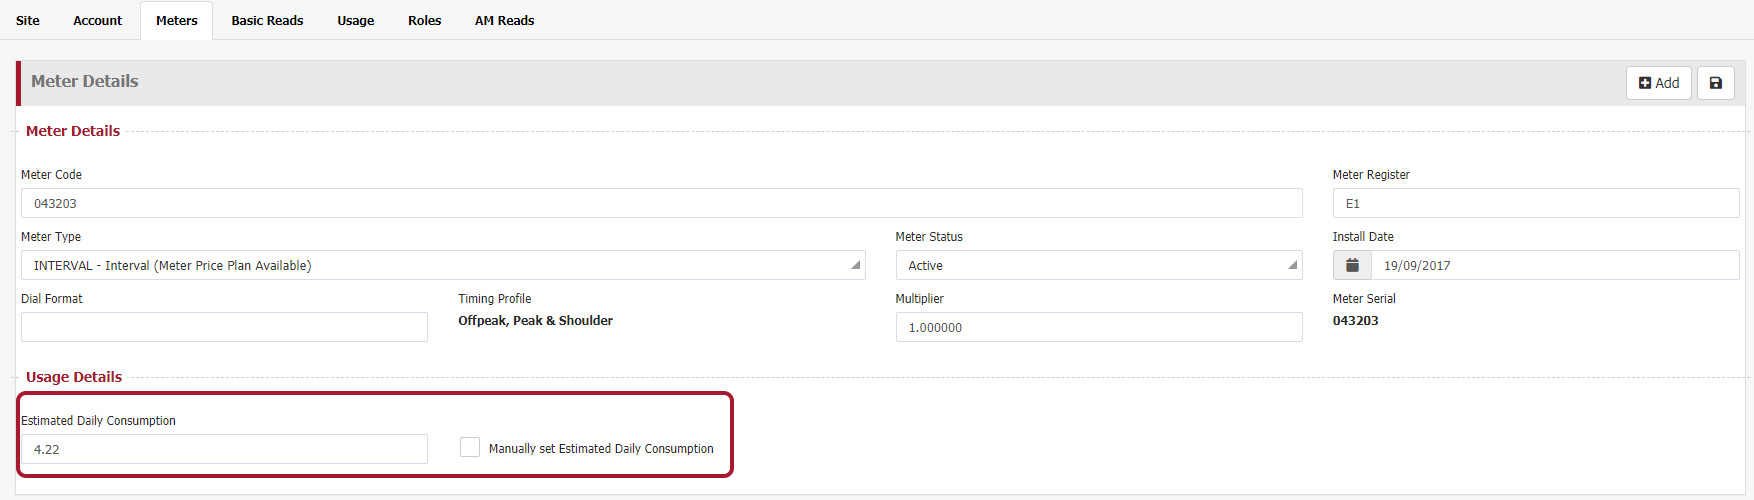Open the Install Date calendar icon
1754x500 pixels.
1352,265
